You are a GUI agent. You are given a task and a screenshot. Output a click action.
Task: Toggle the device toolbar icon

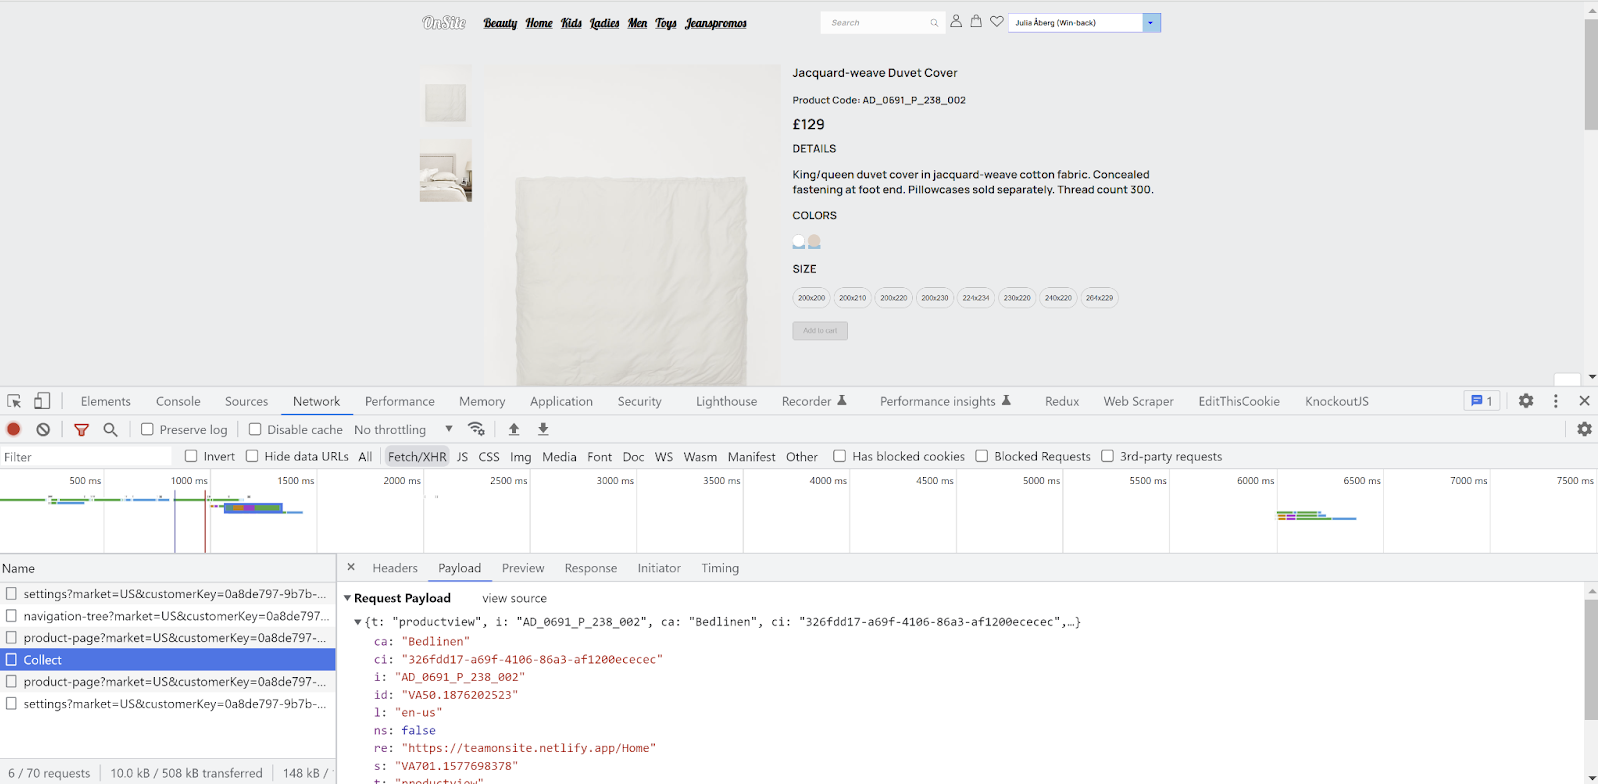pyautogui.click(x=42, y=401)
